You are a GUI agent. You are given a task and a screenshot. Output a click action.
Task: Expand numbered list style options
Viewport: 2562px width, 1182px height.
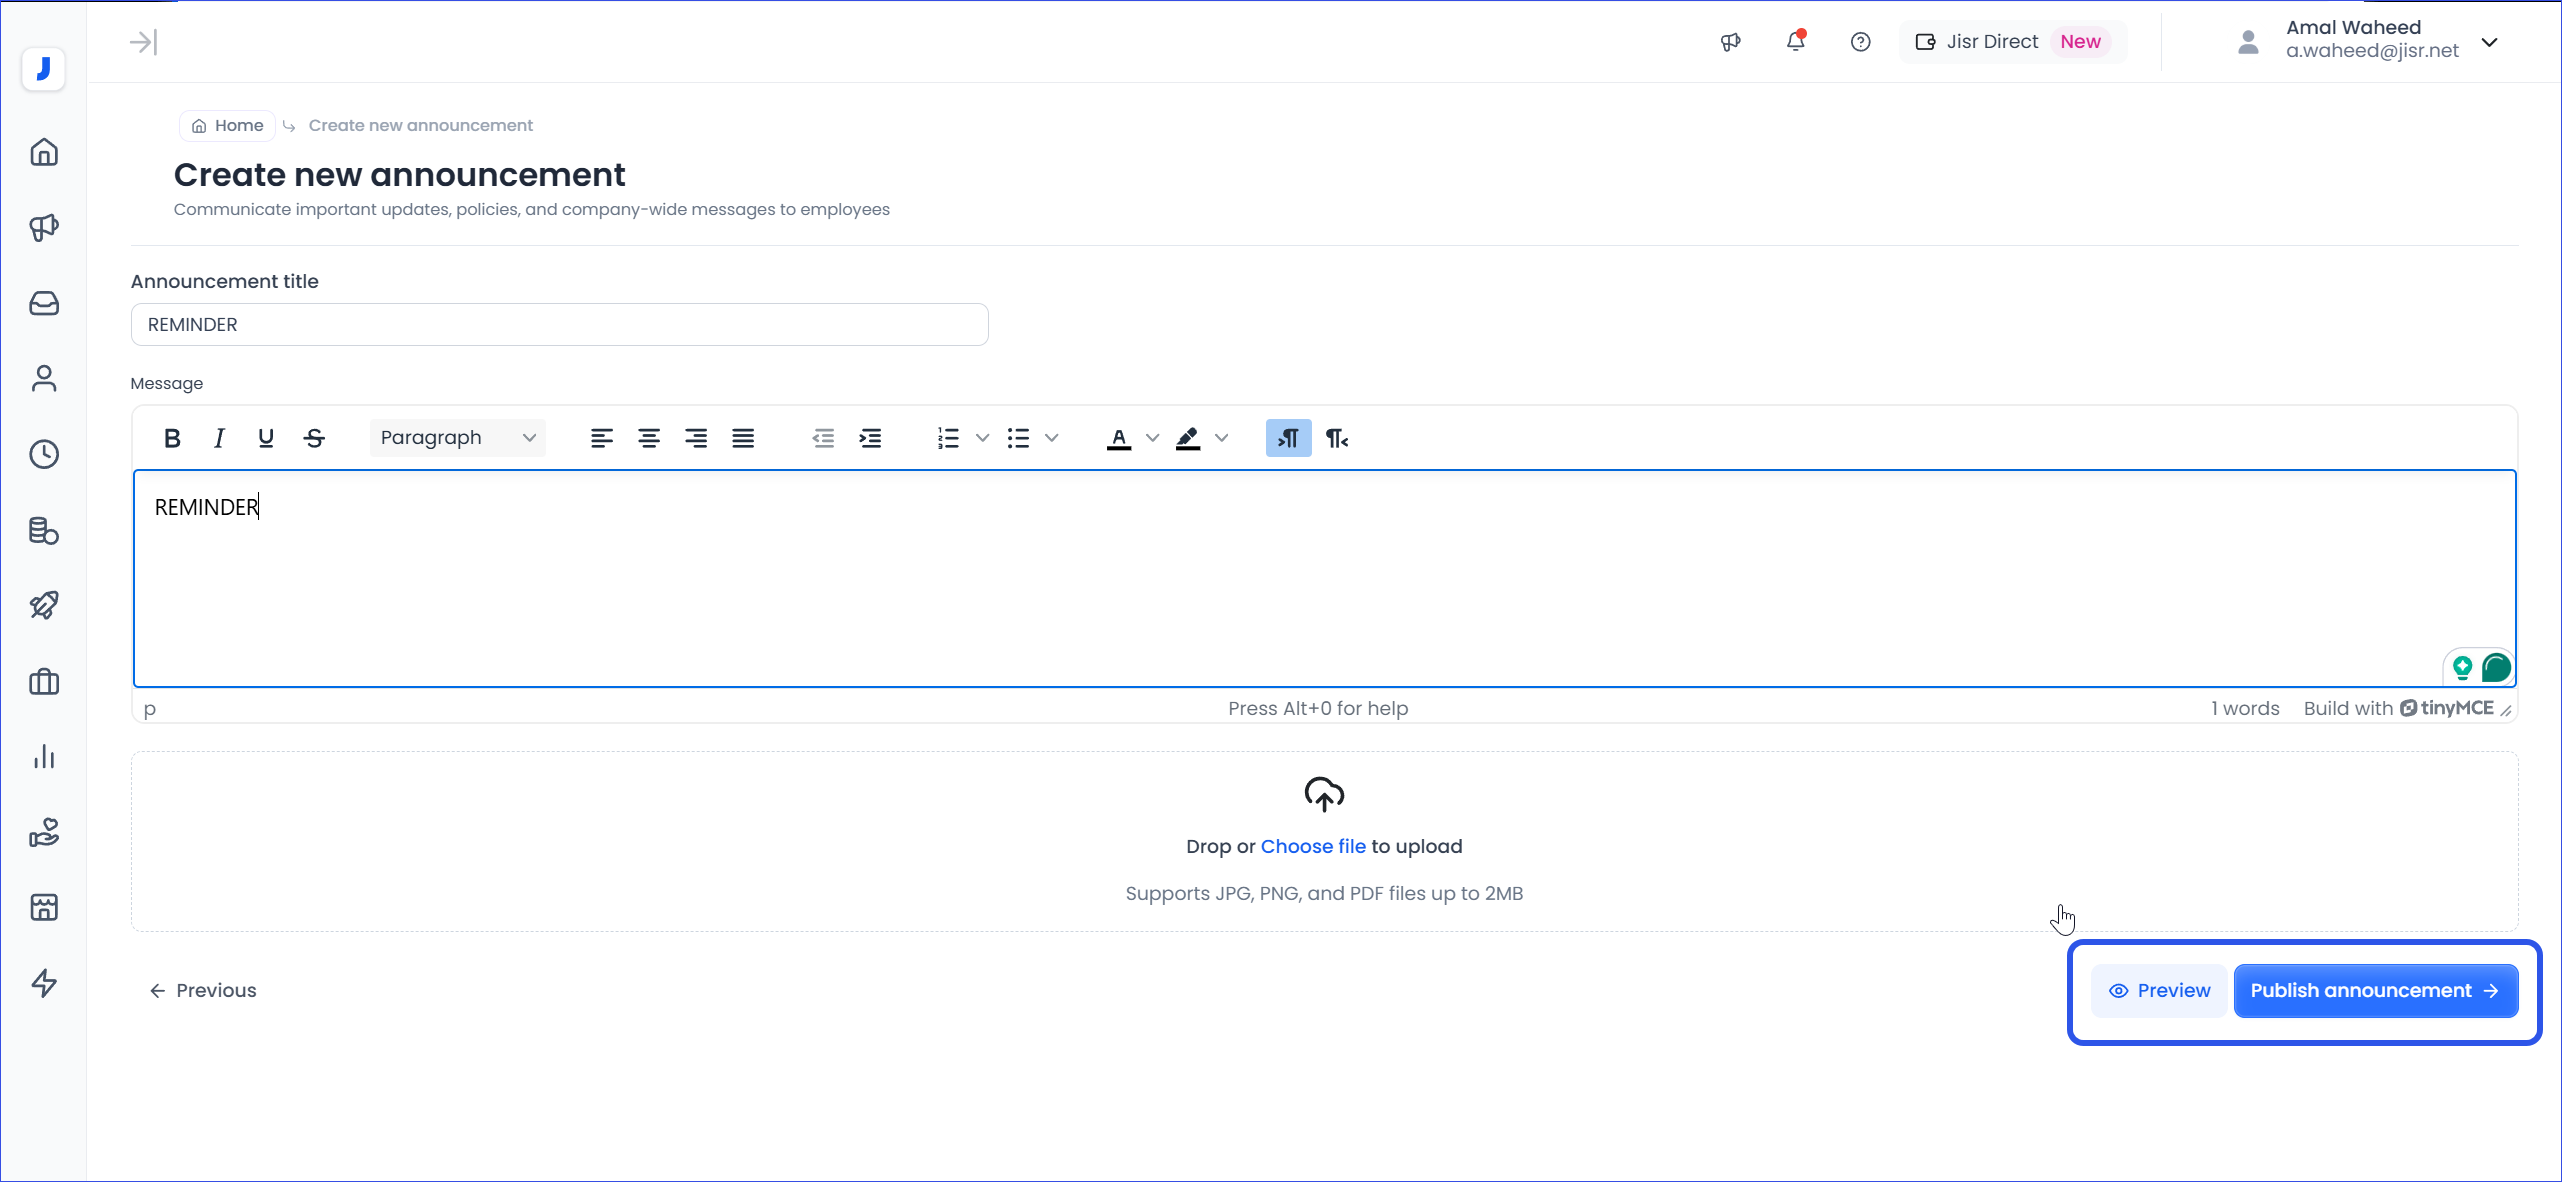pyautogui.click(x=983, y=438)
